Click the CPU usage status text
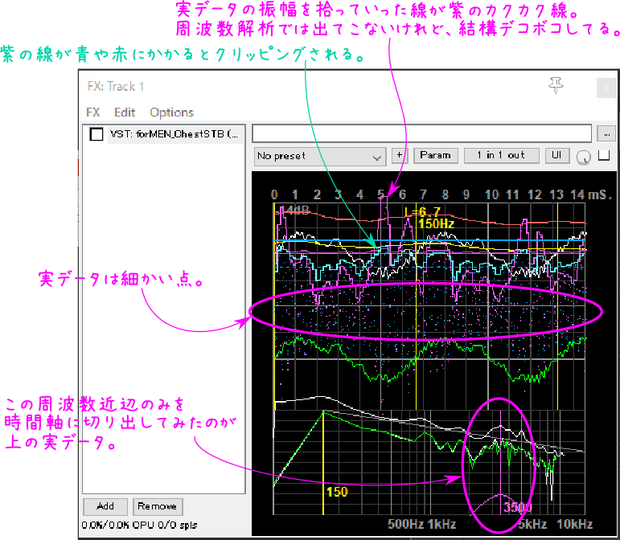This screenshot has height=540, width=620. coord(140,525)
